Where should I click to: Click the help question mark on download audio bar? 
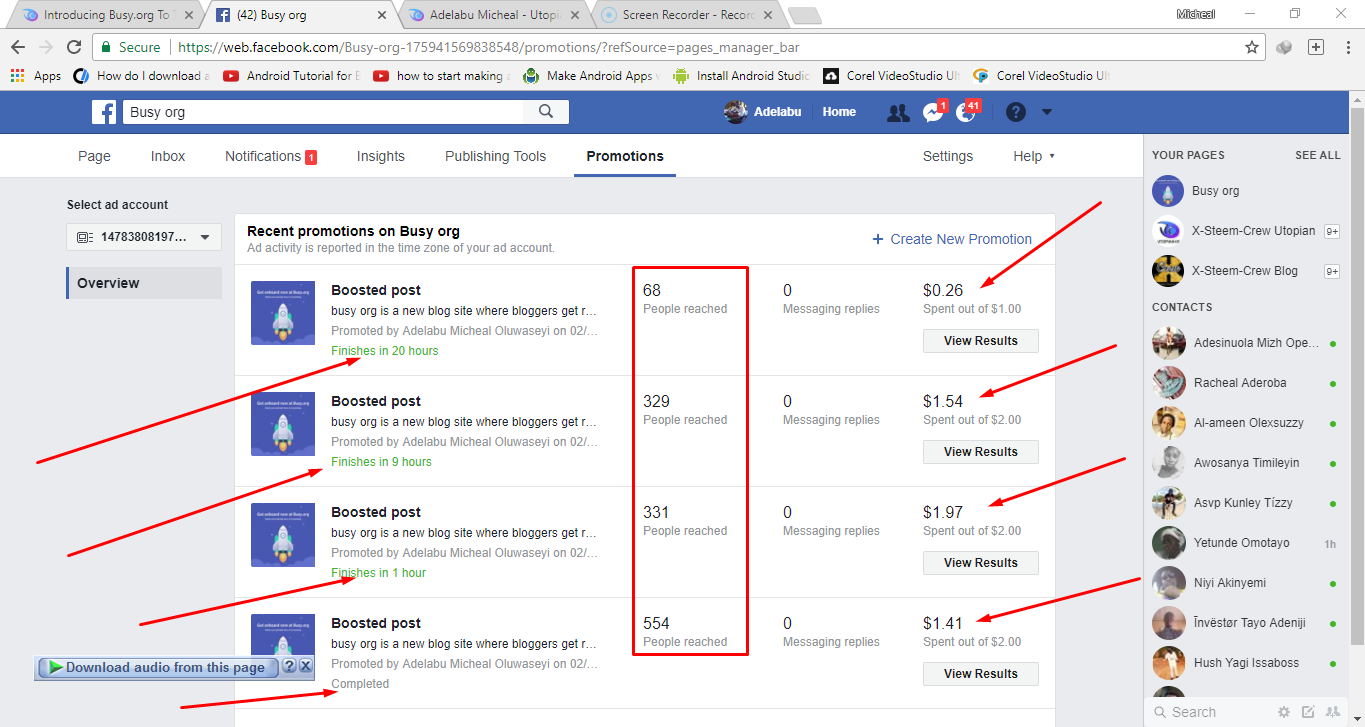coord(289,666)
